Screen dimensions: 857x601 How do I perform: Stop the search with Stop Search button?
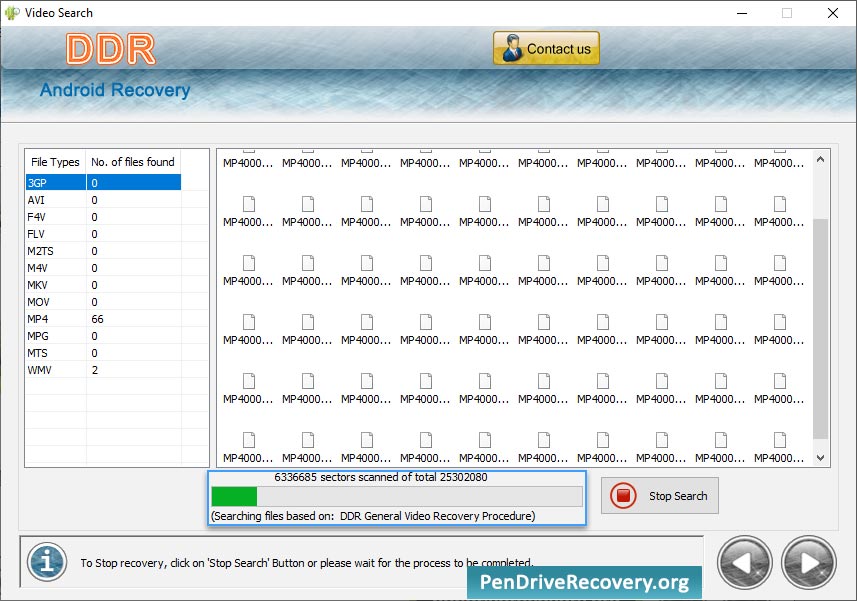(660, 496)
